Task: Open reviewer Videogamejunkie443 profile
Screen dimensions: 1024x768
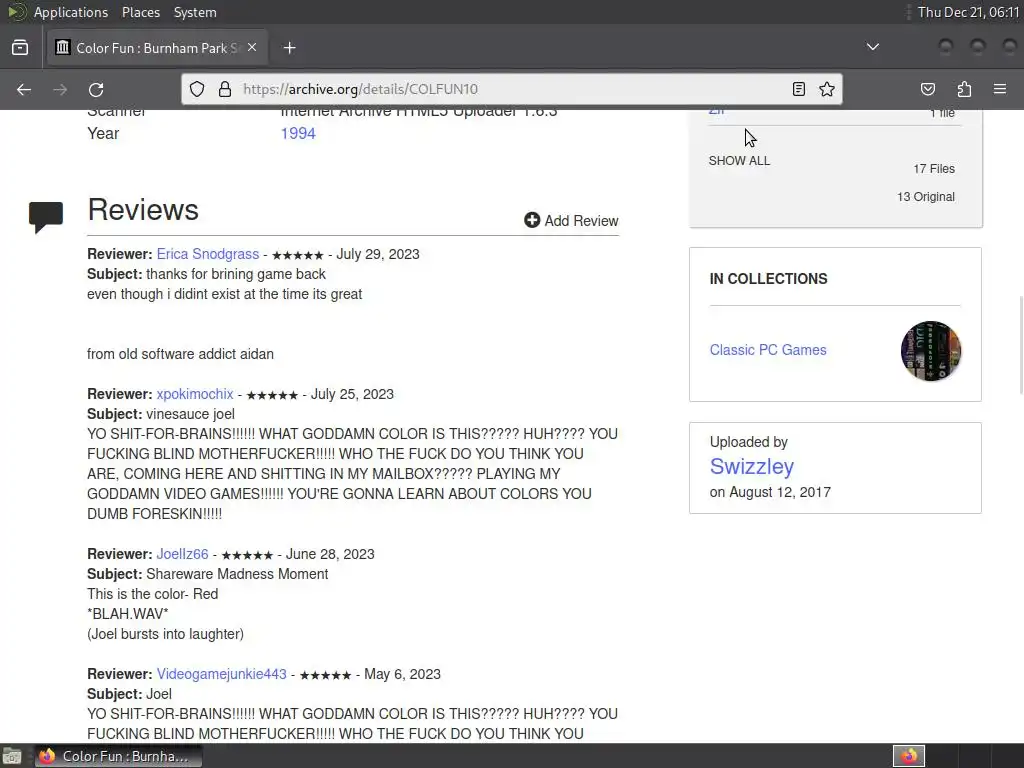Action: point(221,674)
